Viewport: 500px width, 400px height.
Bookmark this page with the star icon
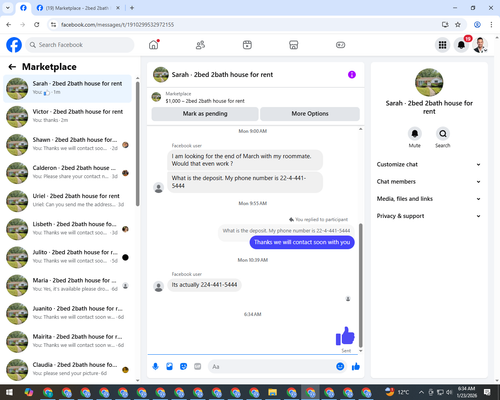(458, 25)
